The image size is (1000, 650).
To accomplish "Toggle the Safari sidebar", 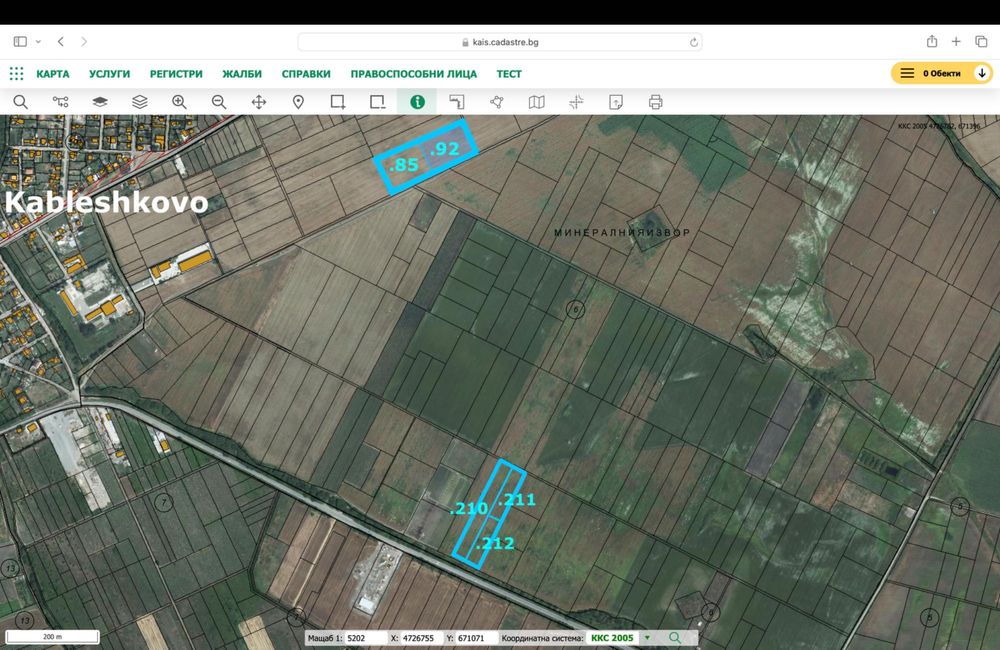I will coord(20,41).
